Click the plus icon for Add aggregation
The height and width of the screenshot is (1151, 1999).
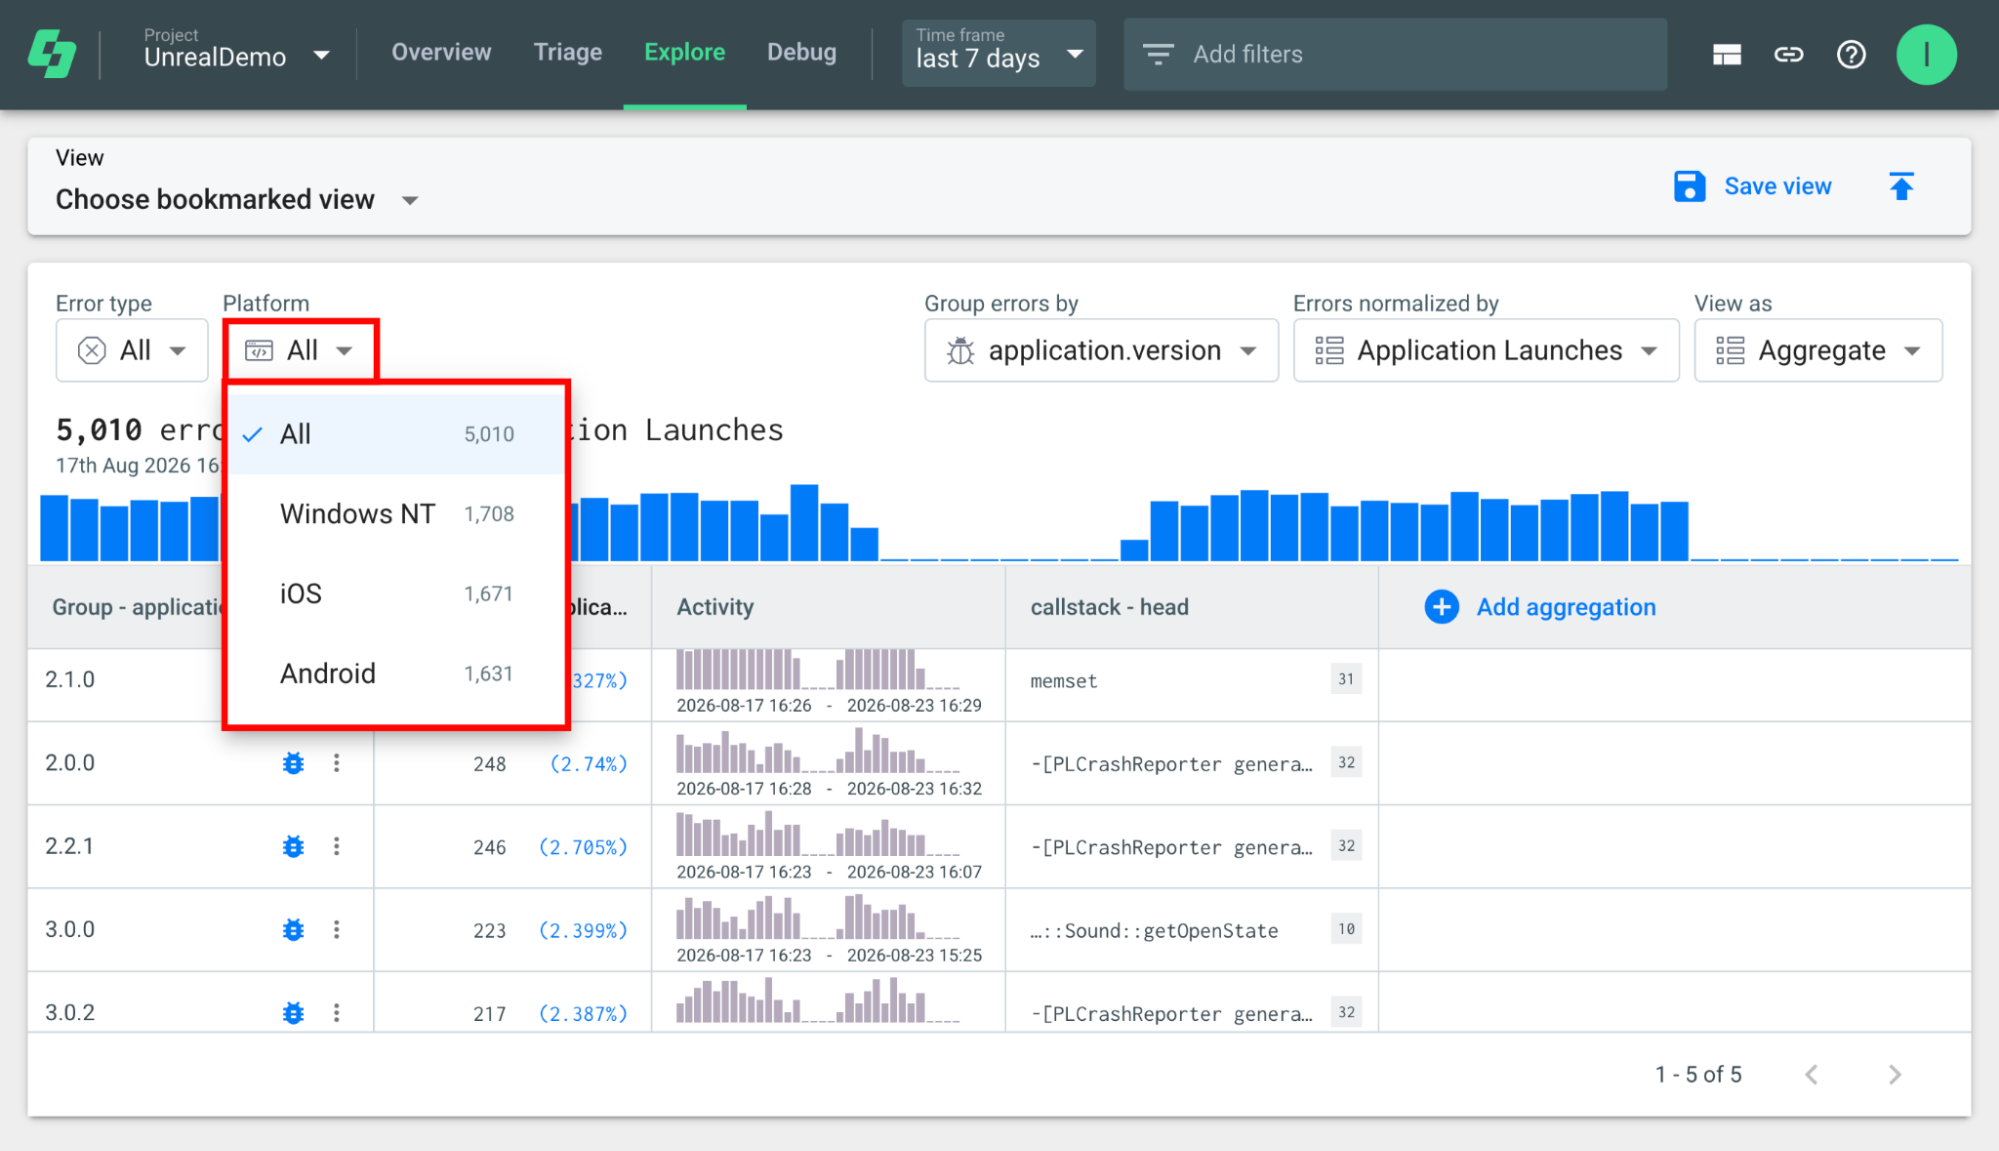1441,607
